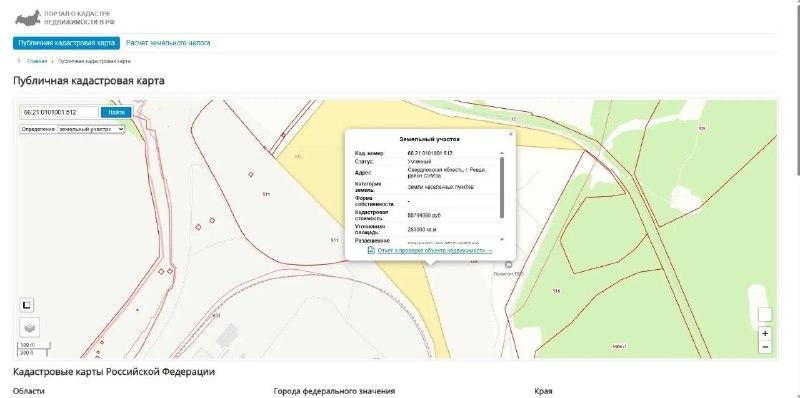The height and width of the screenshot is (398, 800).
Task: Click the 'Земельный участок' popup title
Action: point(430,139)
